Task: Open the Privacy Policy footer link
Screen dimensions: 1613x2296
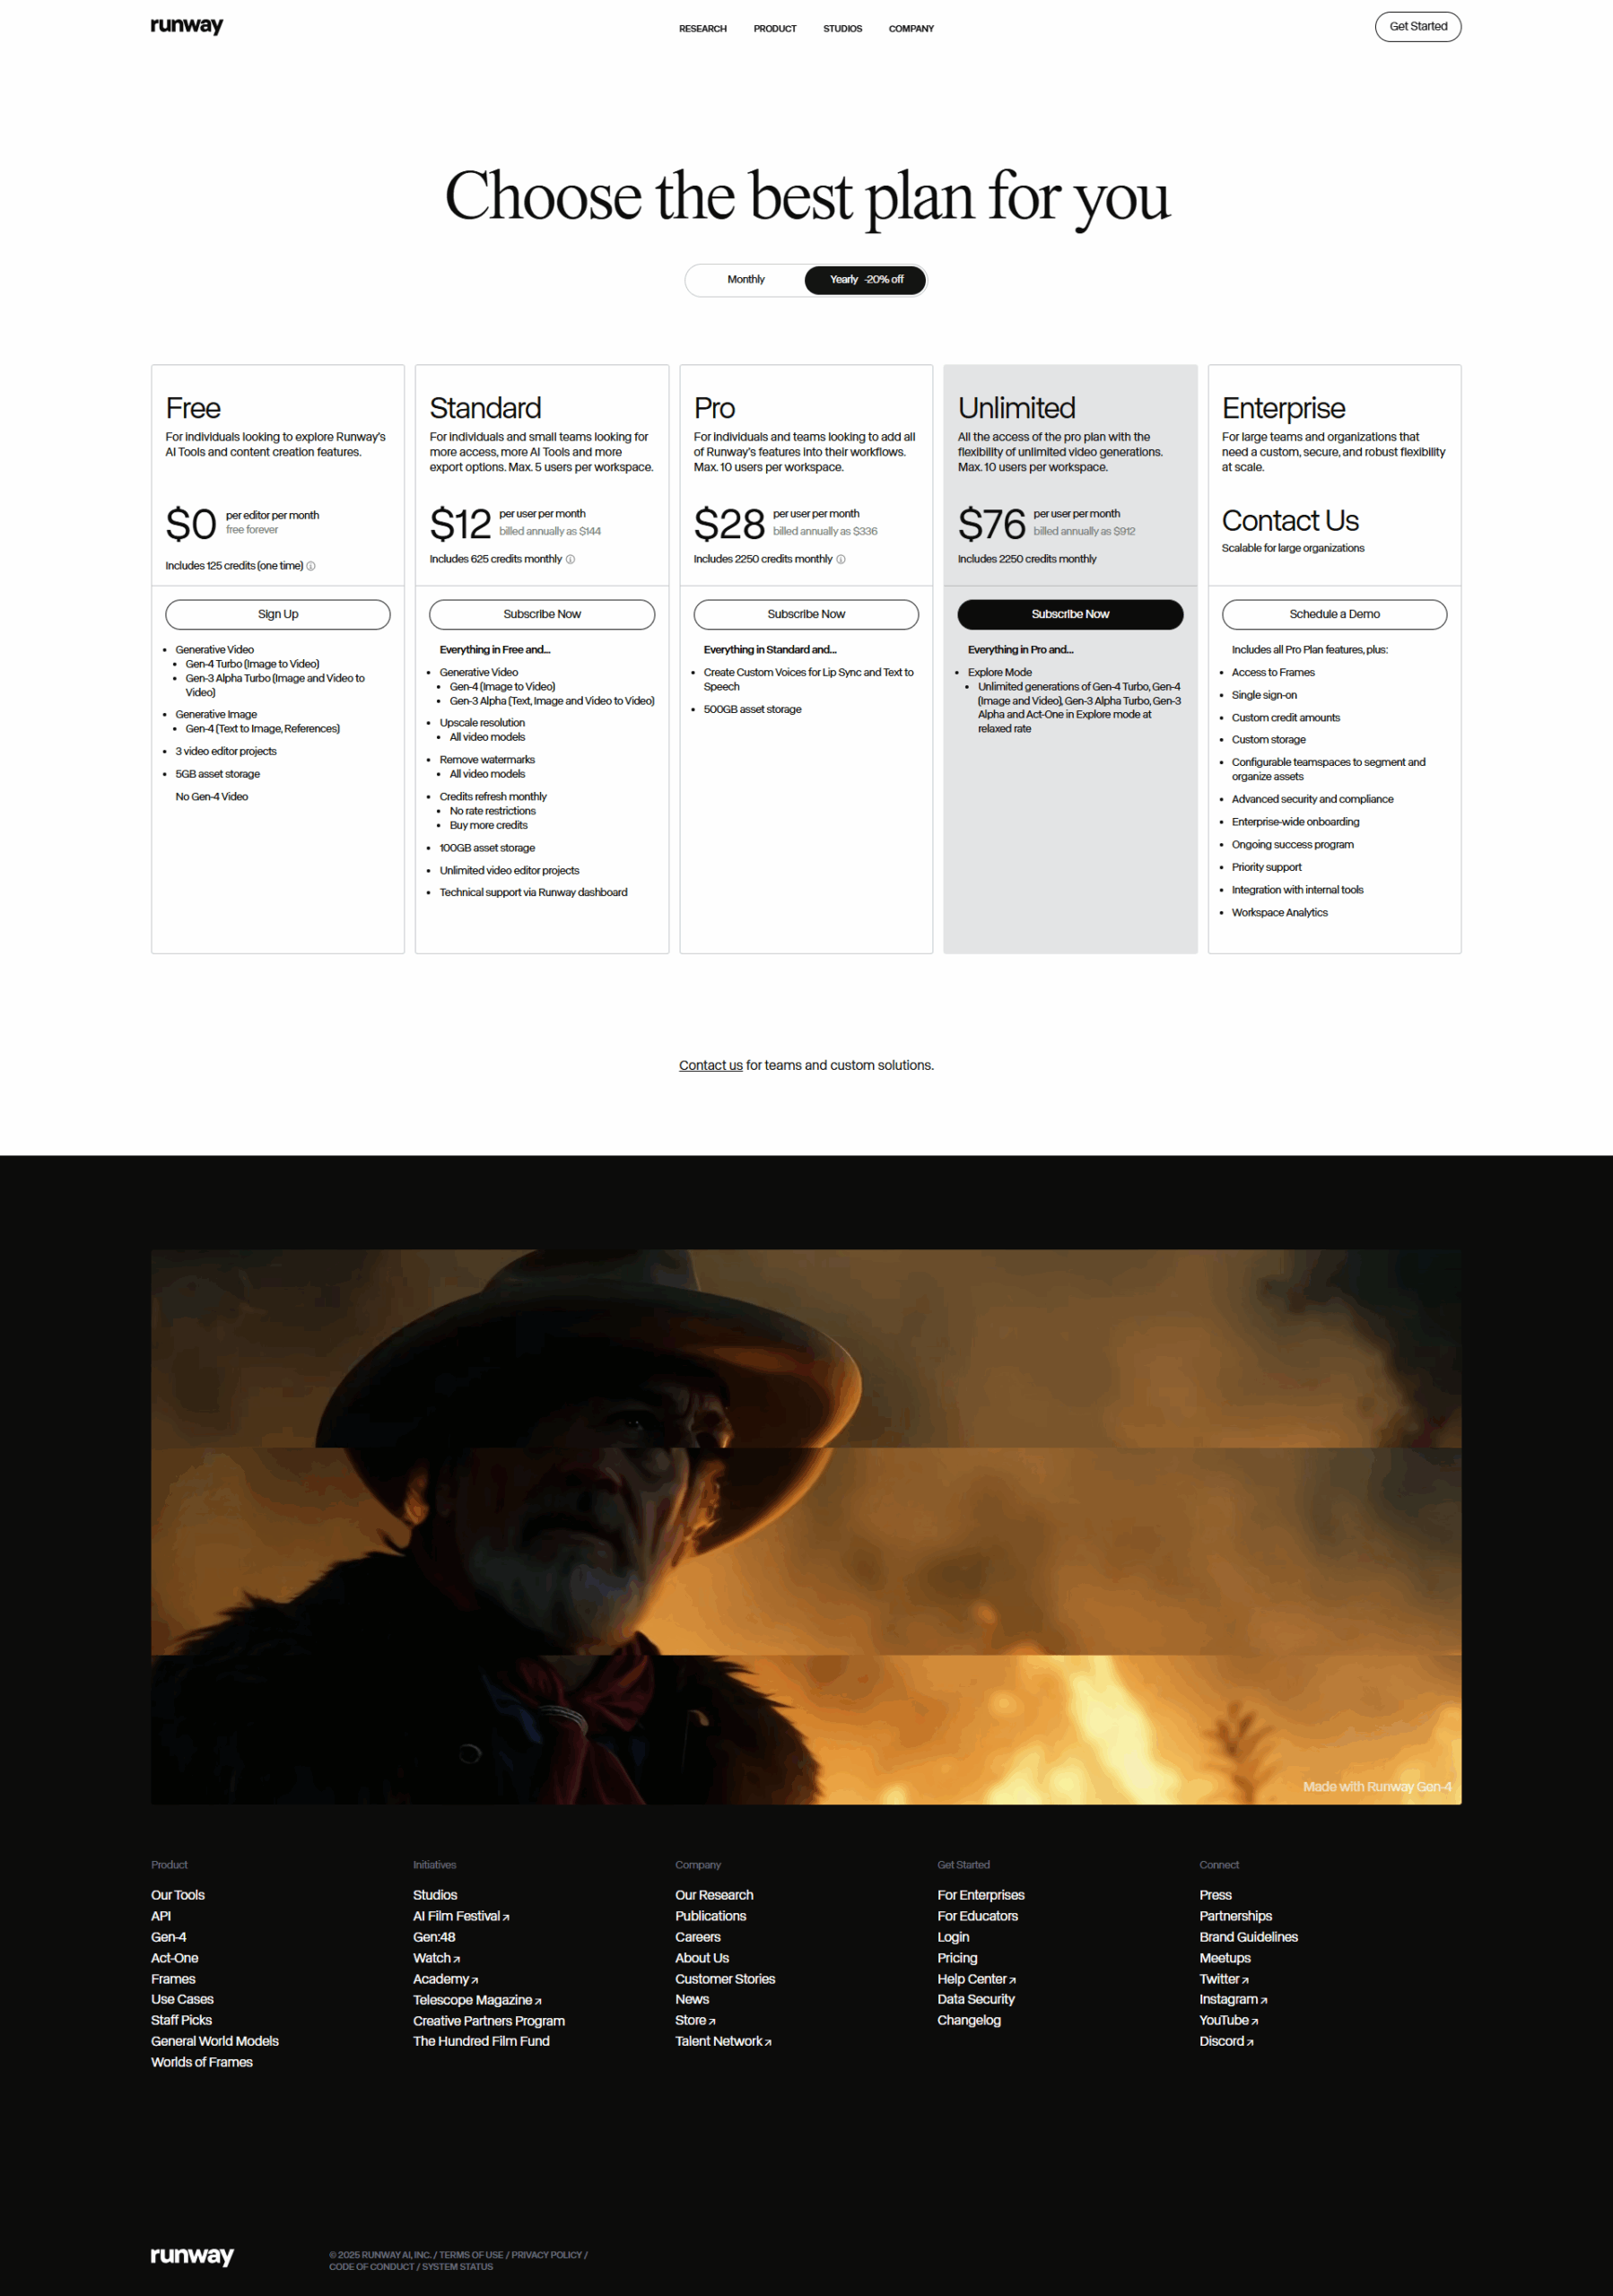Action: 546,2255
